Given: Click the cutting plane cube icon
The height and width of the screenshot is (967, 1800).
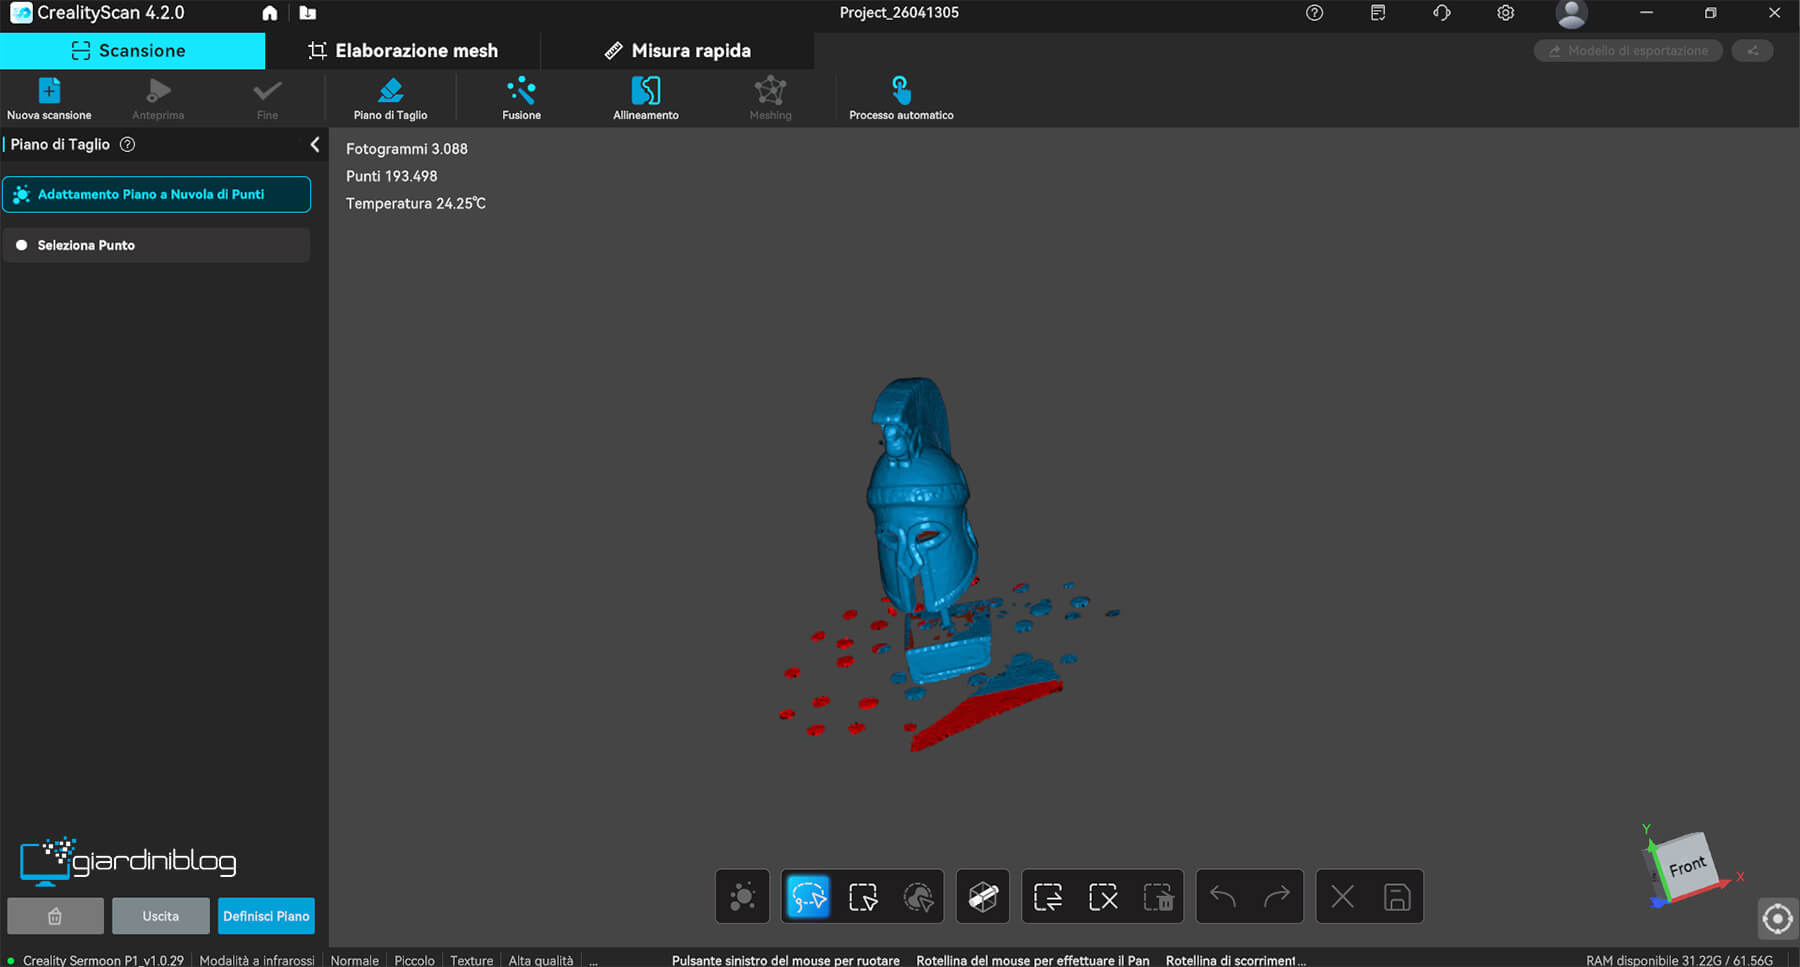Looking at the screenshot, I should click(983, 896).
